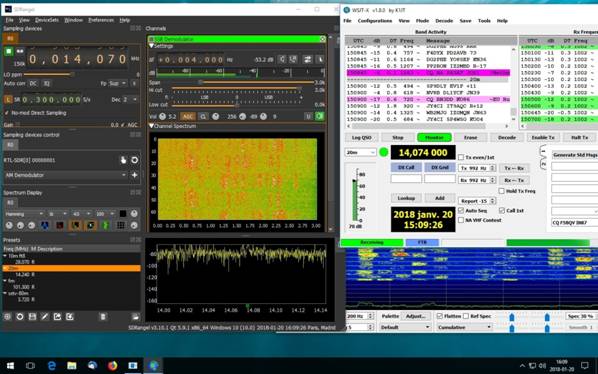Screen dimensions: 598x374
Task: Open Microsoft Edge from the taskbar
Action: coord(51,366)
